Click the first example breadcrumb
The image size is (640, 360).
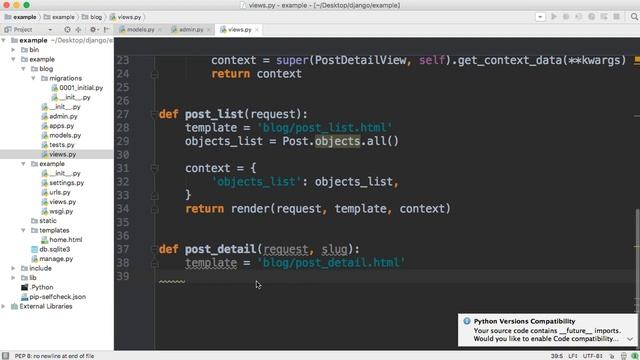coord(20,17)
